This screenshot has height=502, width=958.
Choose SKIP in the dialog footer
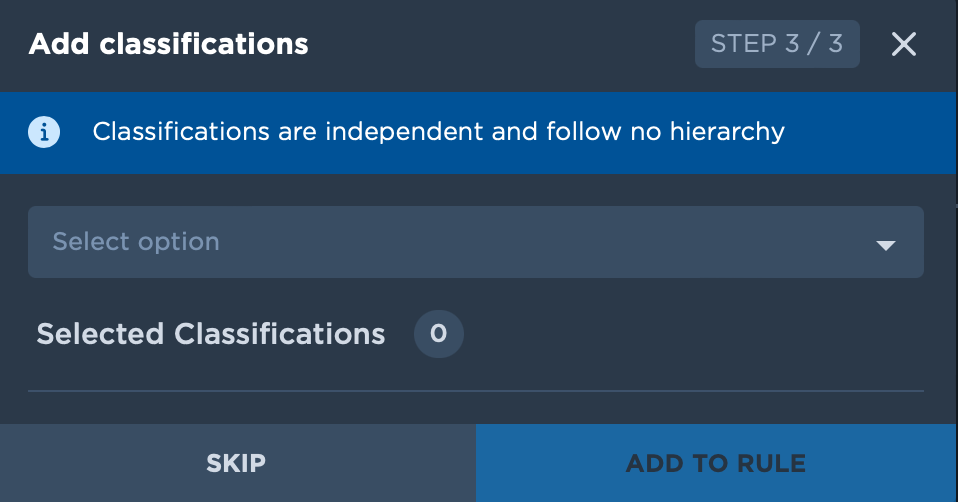coord(238,463)
